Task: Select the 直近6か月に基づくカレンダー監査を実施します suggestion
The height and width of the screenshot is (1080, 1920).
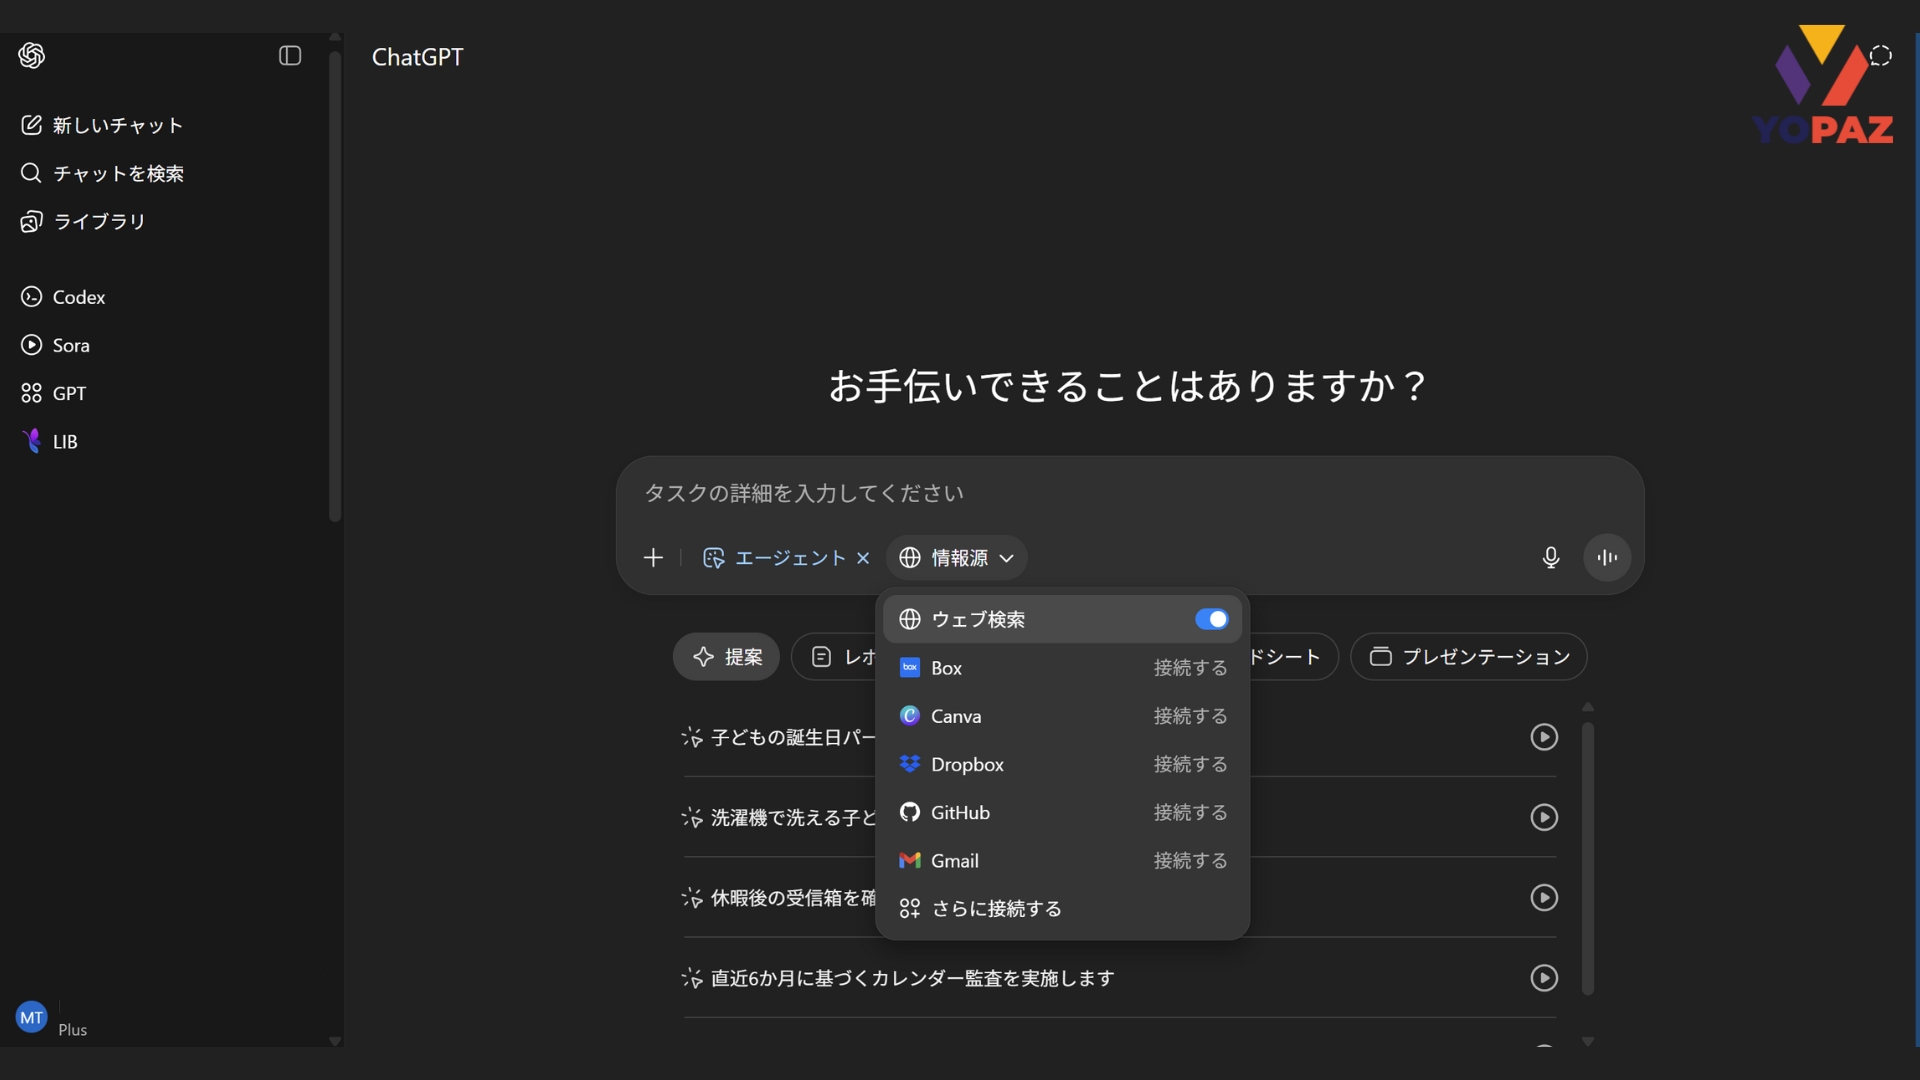Action: point(912,978)
